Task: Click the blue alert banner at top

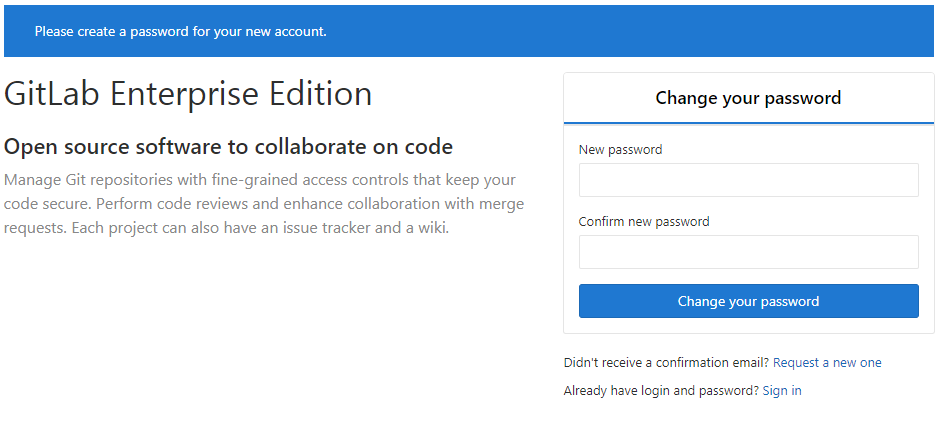Action: (469, 31)
